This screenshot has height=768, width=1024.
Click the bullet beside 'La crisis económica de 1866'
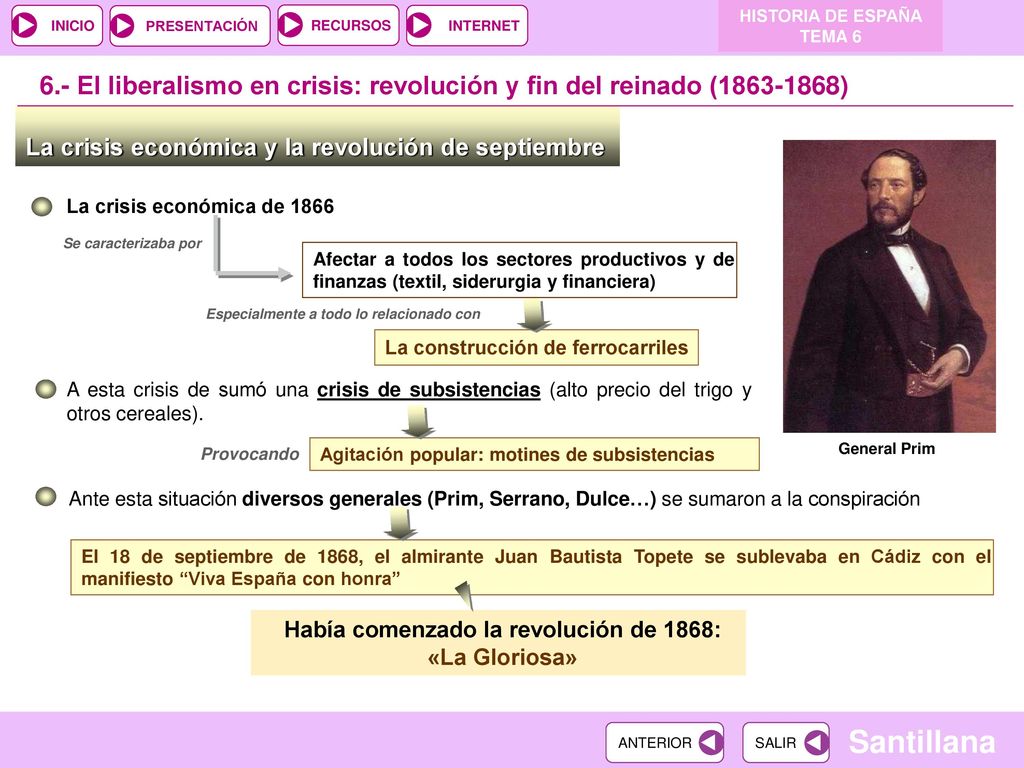pos(42,207)
